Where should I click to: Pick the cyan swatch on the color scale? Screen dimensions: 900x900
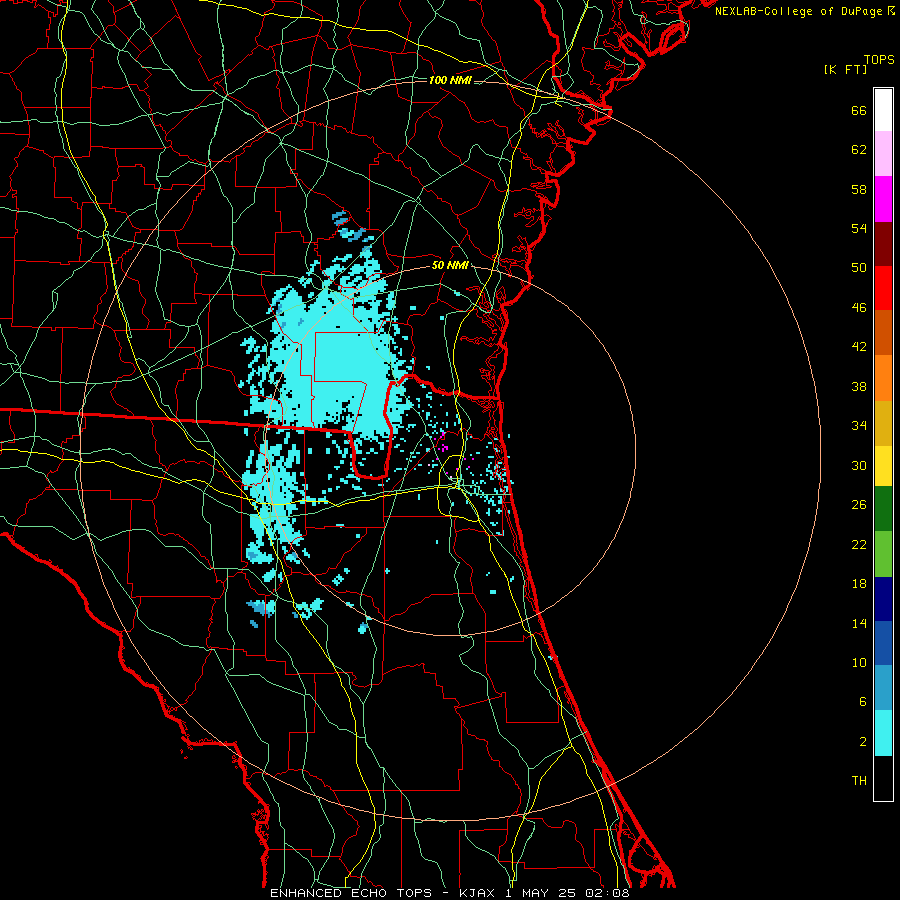[883, 733]
